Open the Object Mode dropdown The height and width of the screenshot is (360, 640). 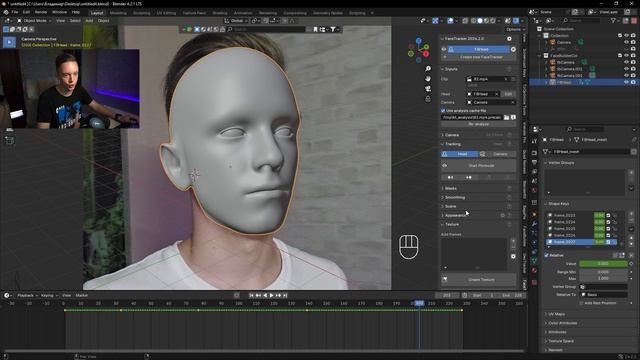point(34,20)
